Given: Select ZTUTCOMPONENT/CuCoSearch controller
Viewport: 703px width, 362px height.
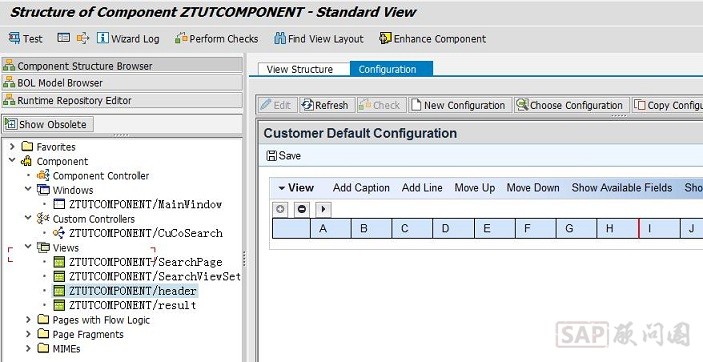Looking at the screenshot, I should click(x=146, y=233).
